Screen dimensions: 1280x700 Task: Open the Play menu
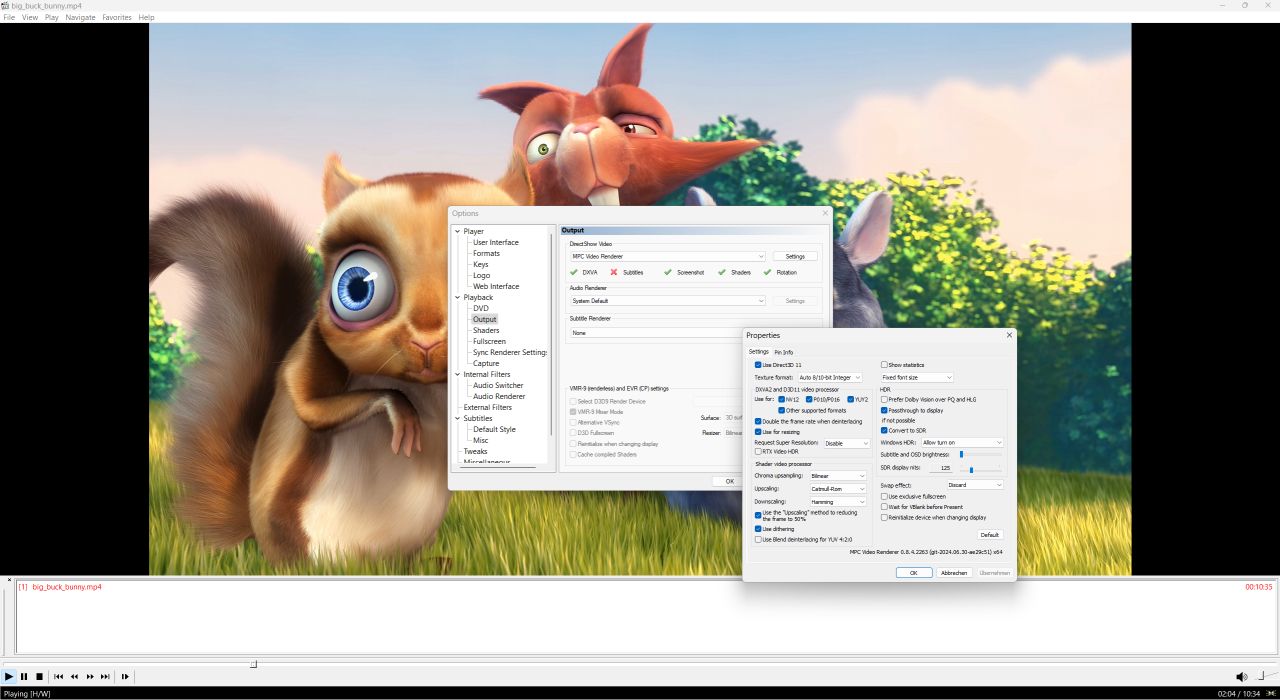coord(52,17)
